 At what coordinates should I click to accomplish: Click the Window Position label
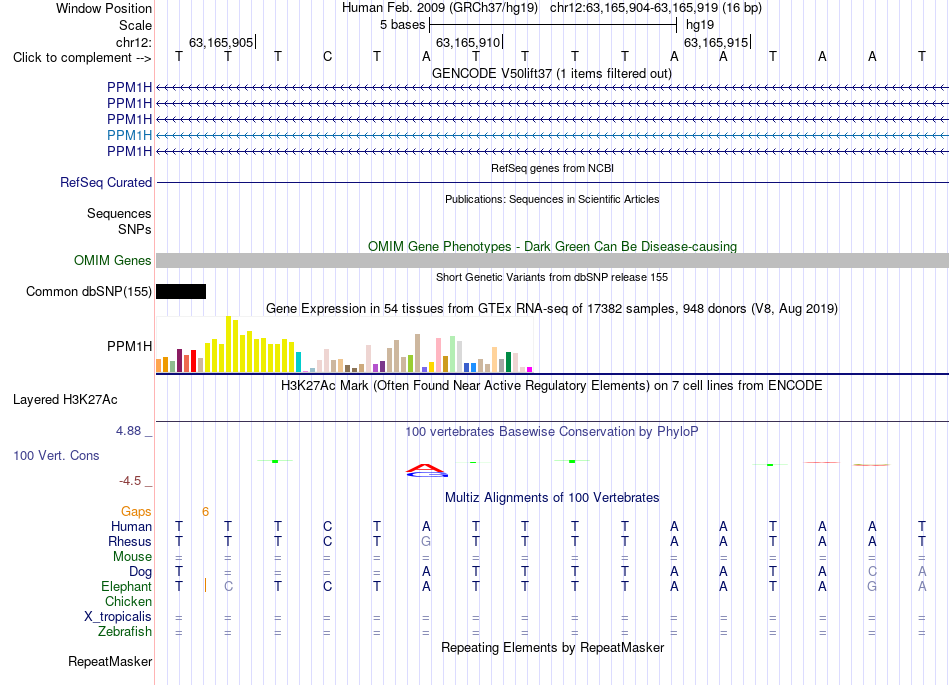point(104,8)
